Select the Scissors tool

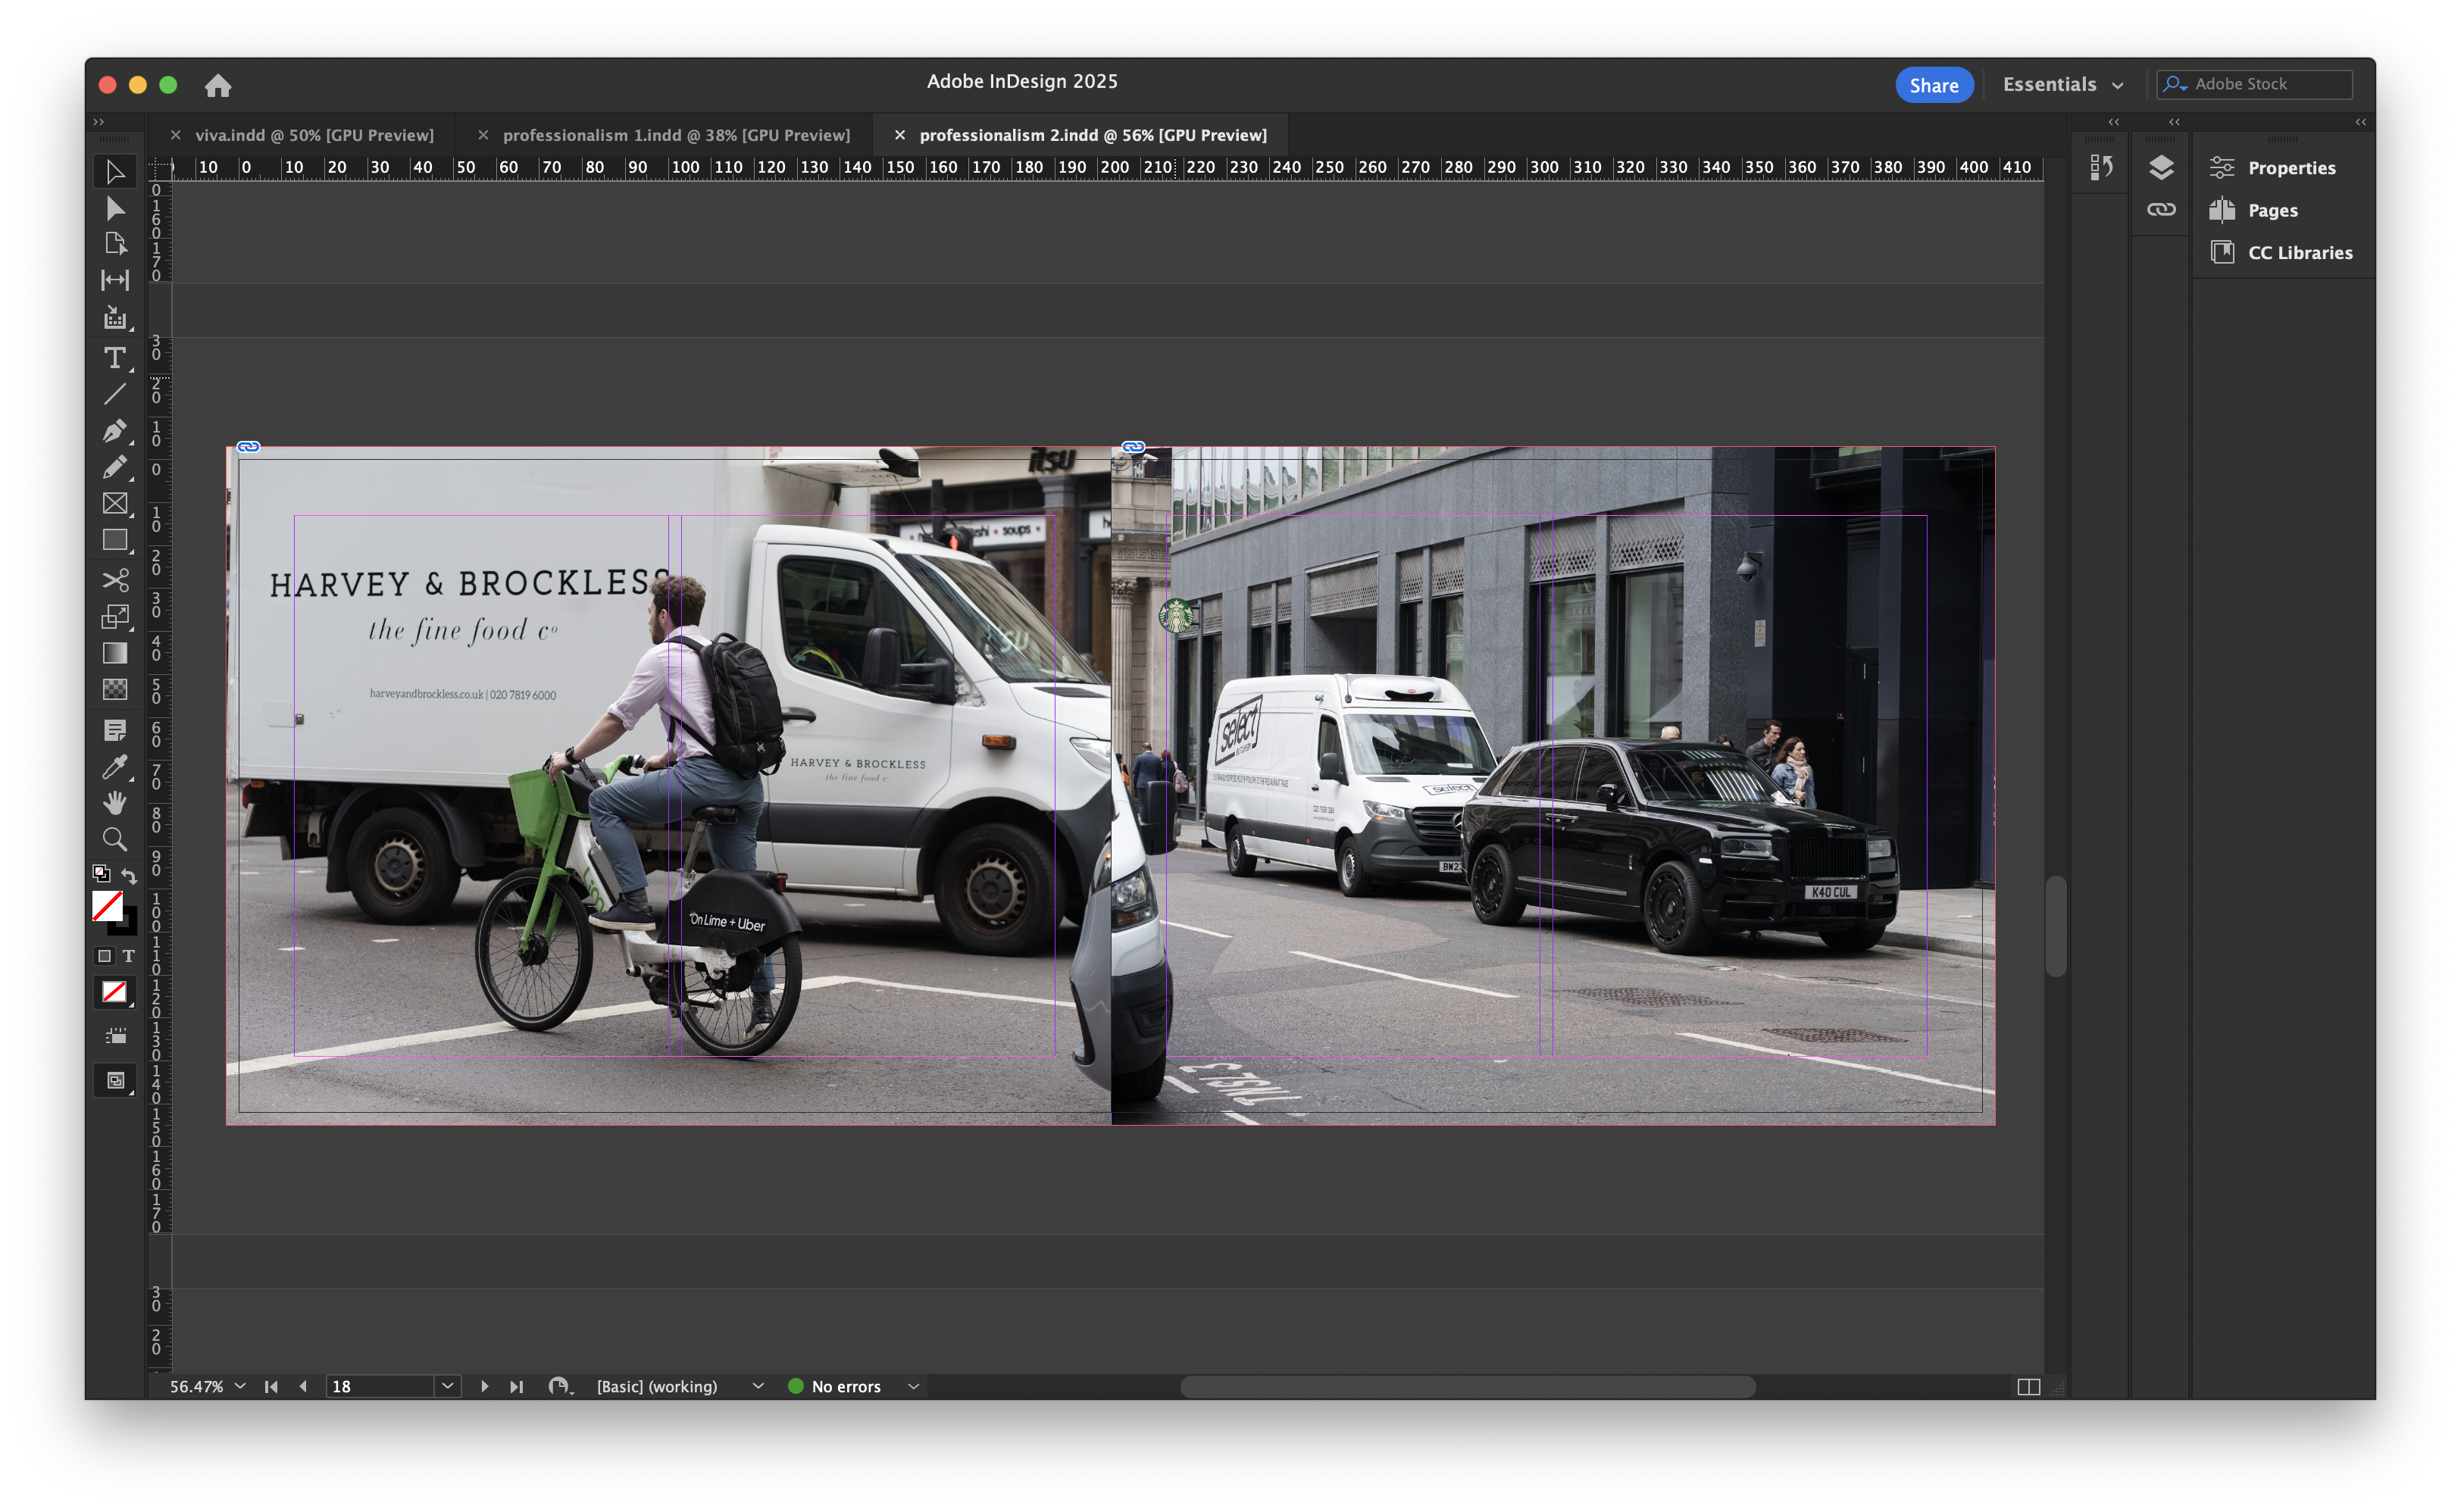(115, 580)
